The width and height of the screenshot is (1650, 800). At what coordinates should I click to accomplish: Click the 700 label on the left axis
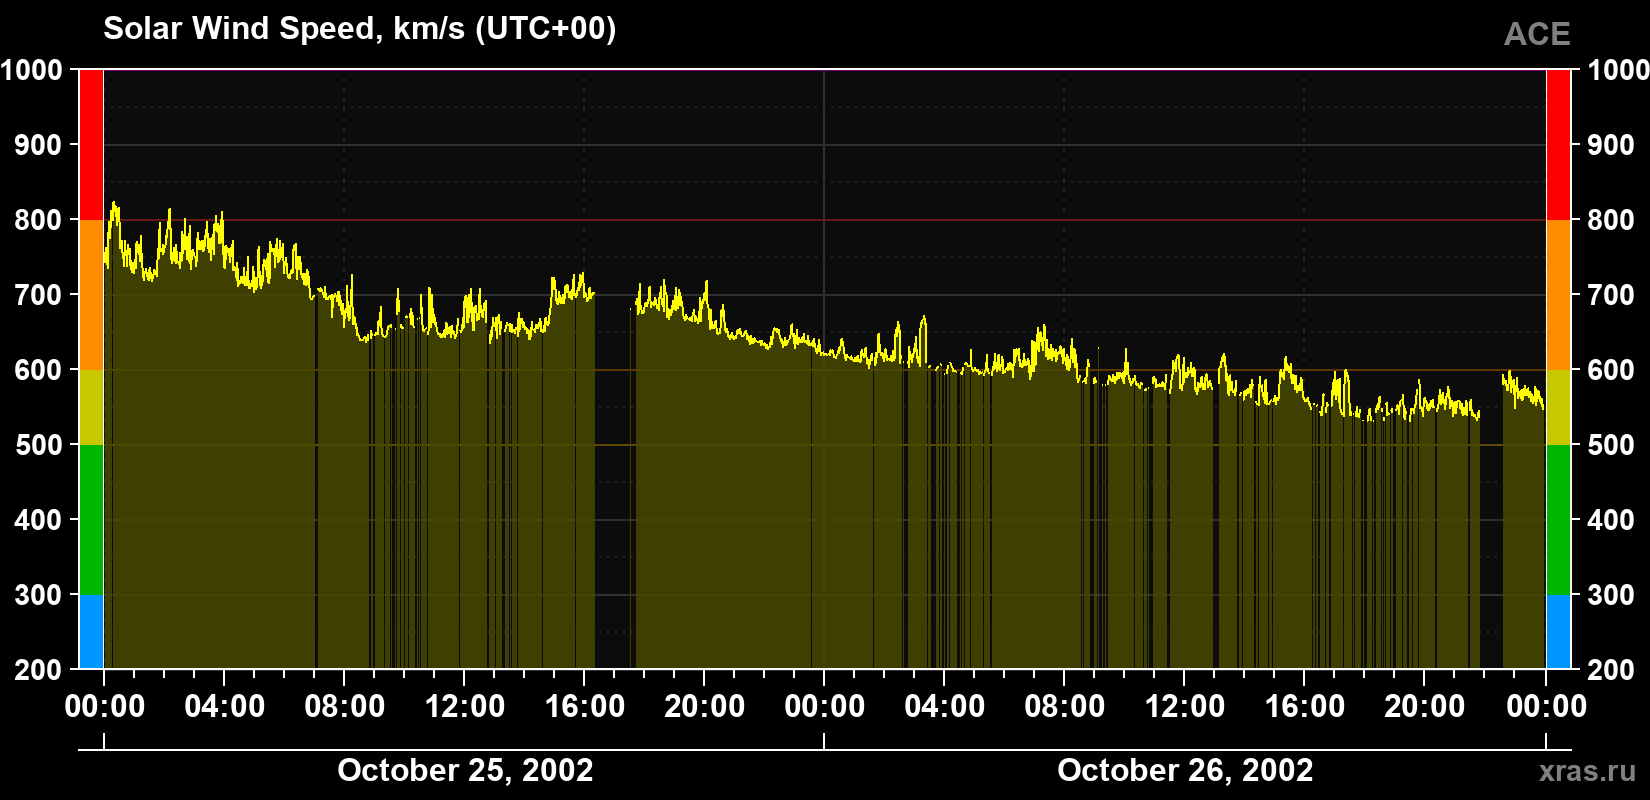39,295
